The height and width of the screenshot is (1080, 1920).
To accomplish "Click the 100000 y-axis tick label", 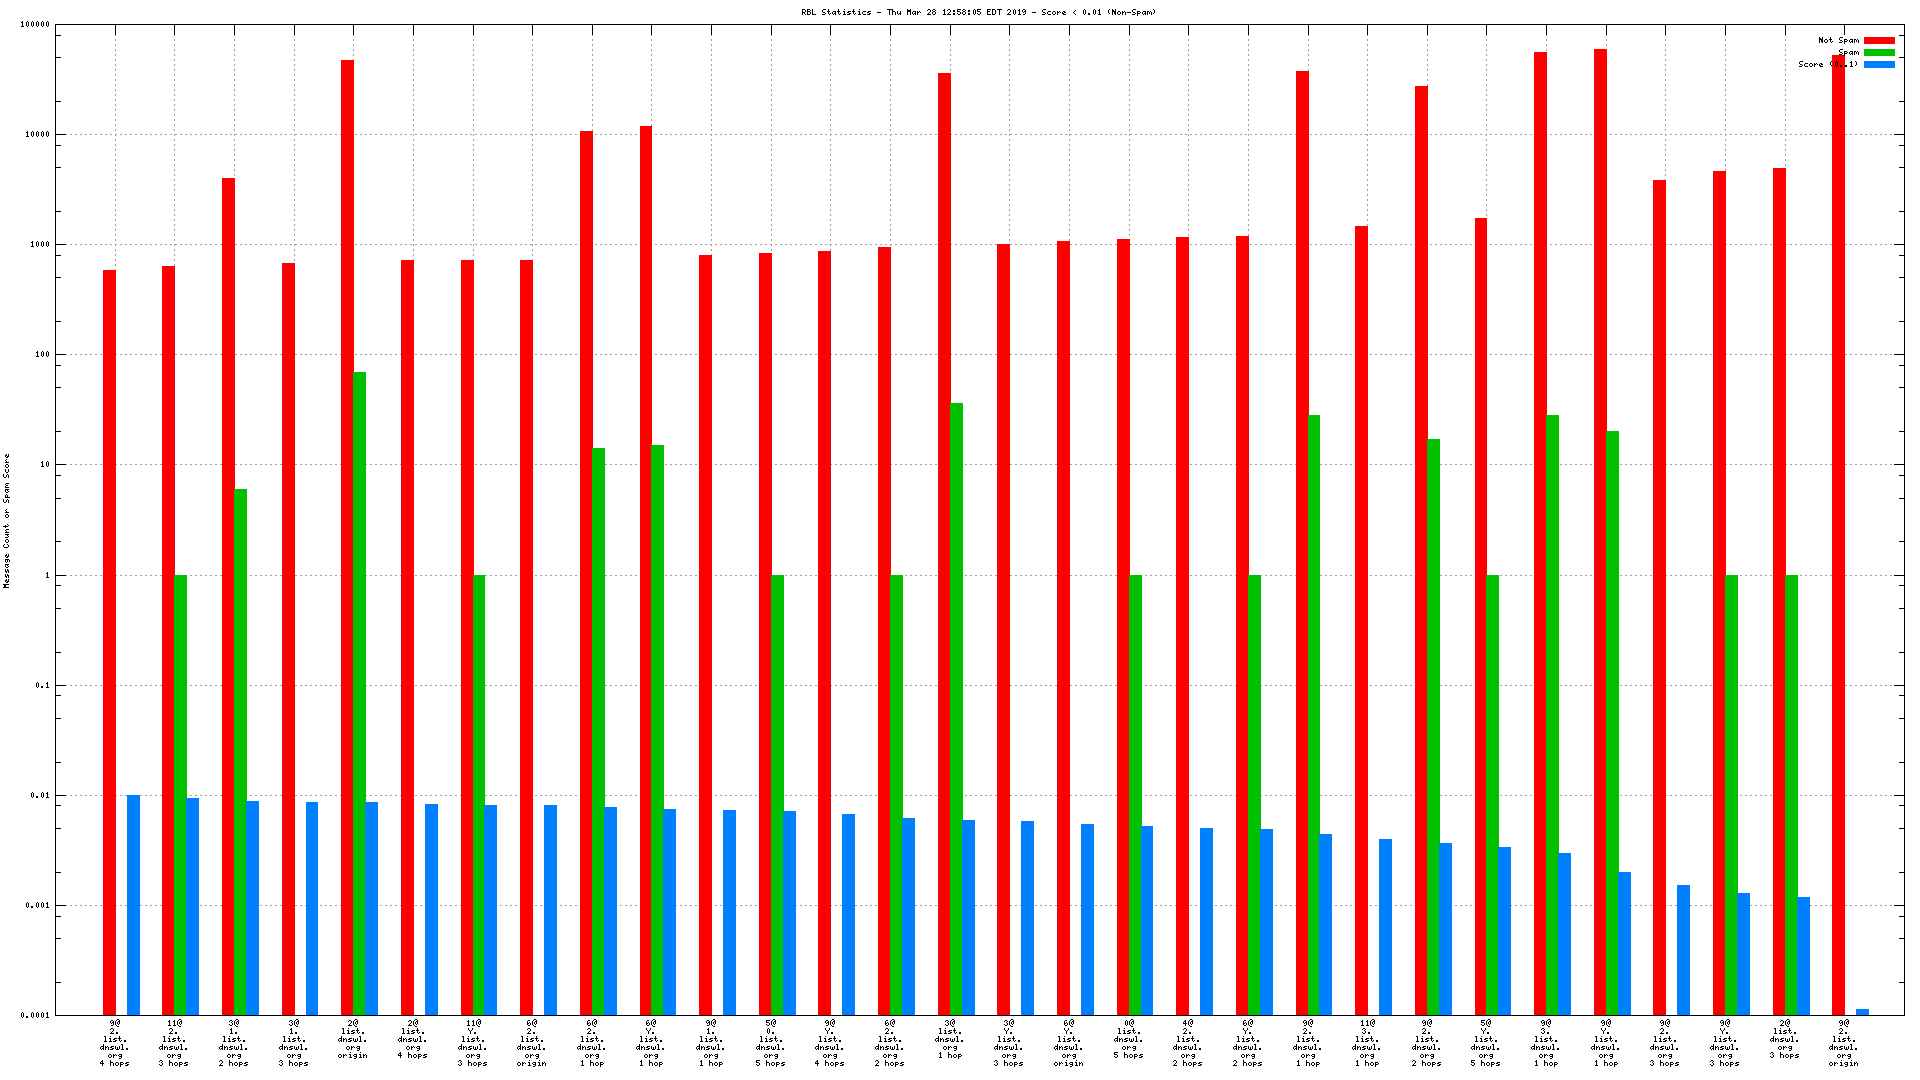I will [x=35, y=25].
